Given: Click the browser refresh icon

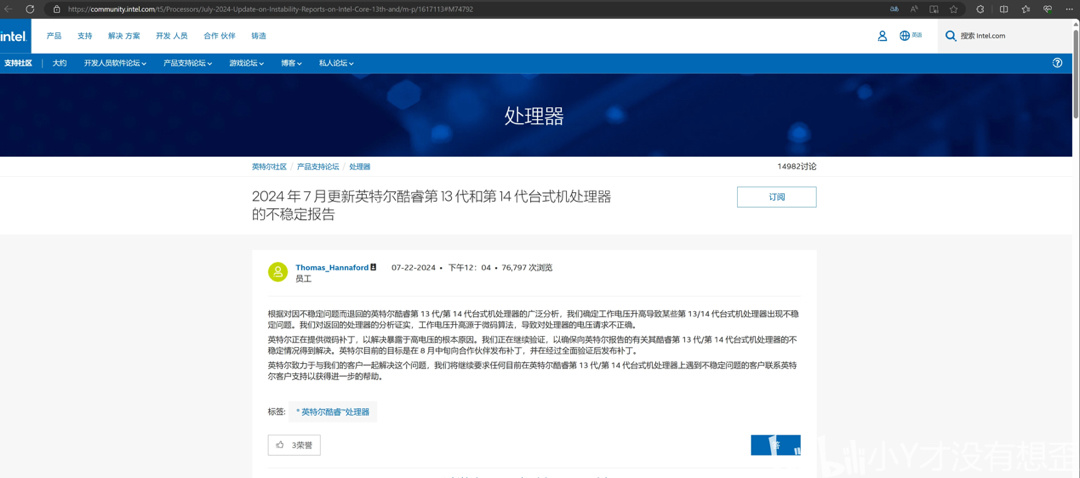Looking at the screenshot, I should point(30,9).
